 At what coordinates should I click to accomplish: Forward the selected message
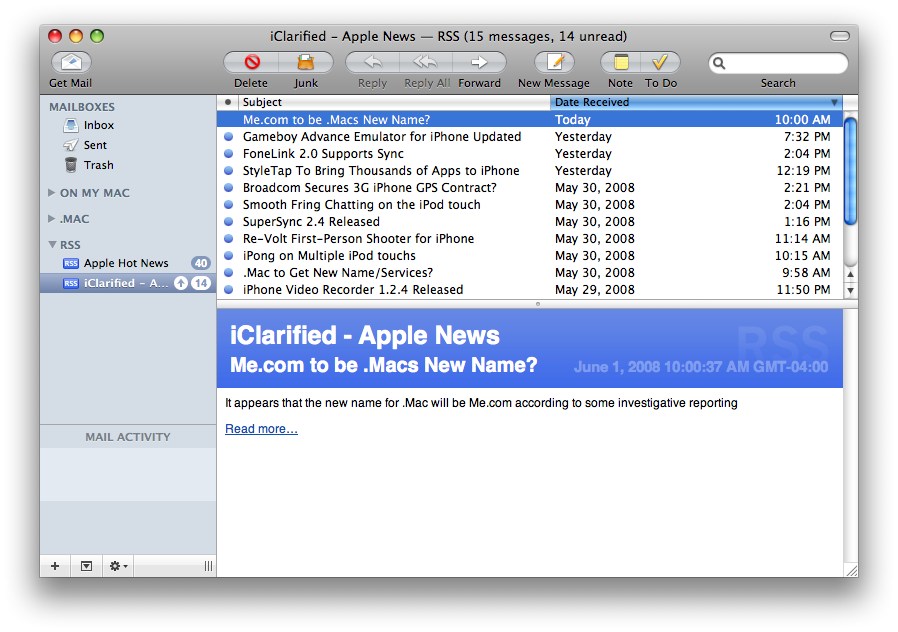[479, 63]
